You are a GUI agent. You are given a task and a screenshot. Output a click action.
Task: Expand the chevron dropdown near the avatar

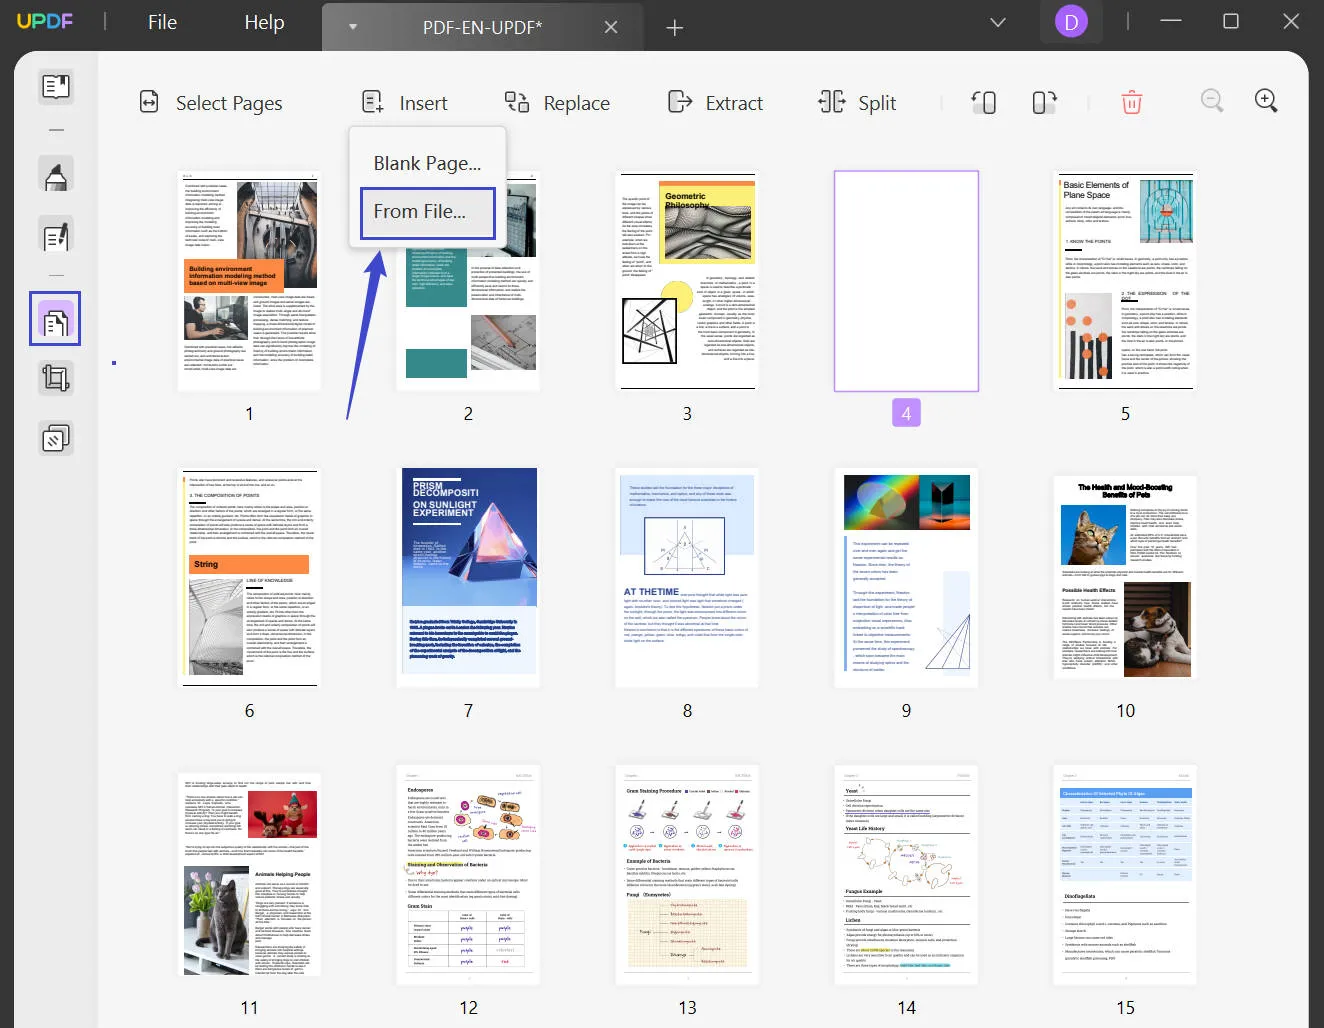[997, 21]
